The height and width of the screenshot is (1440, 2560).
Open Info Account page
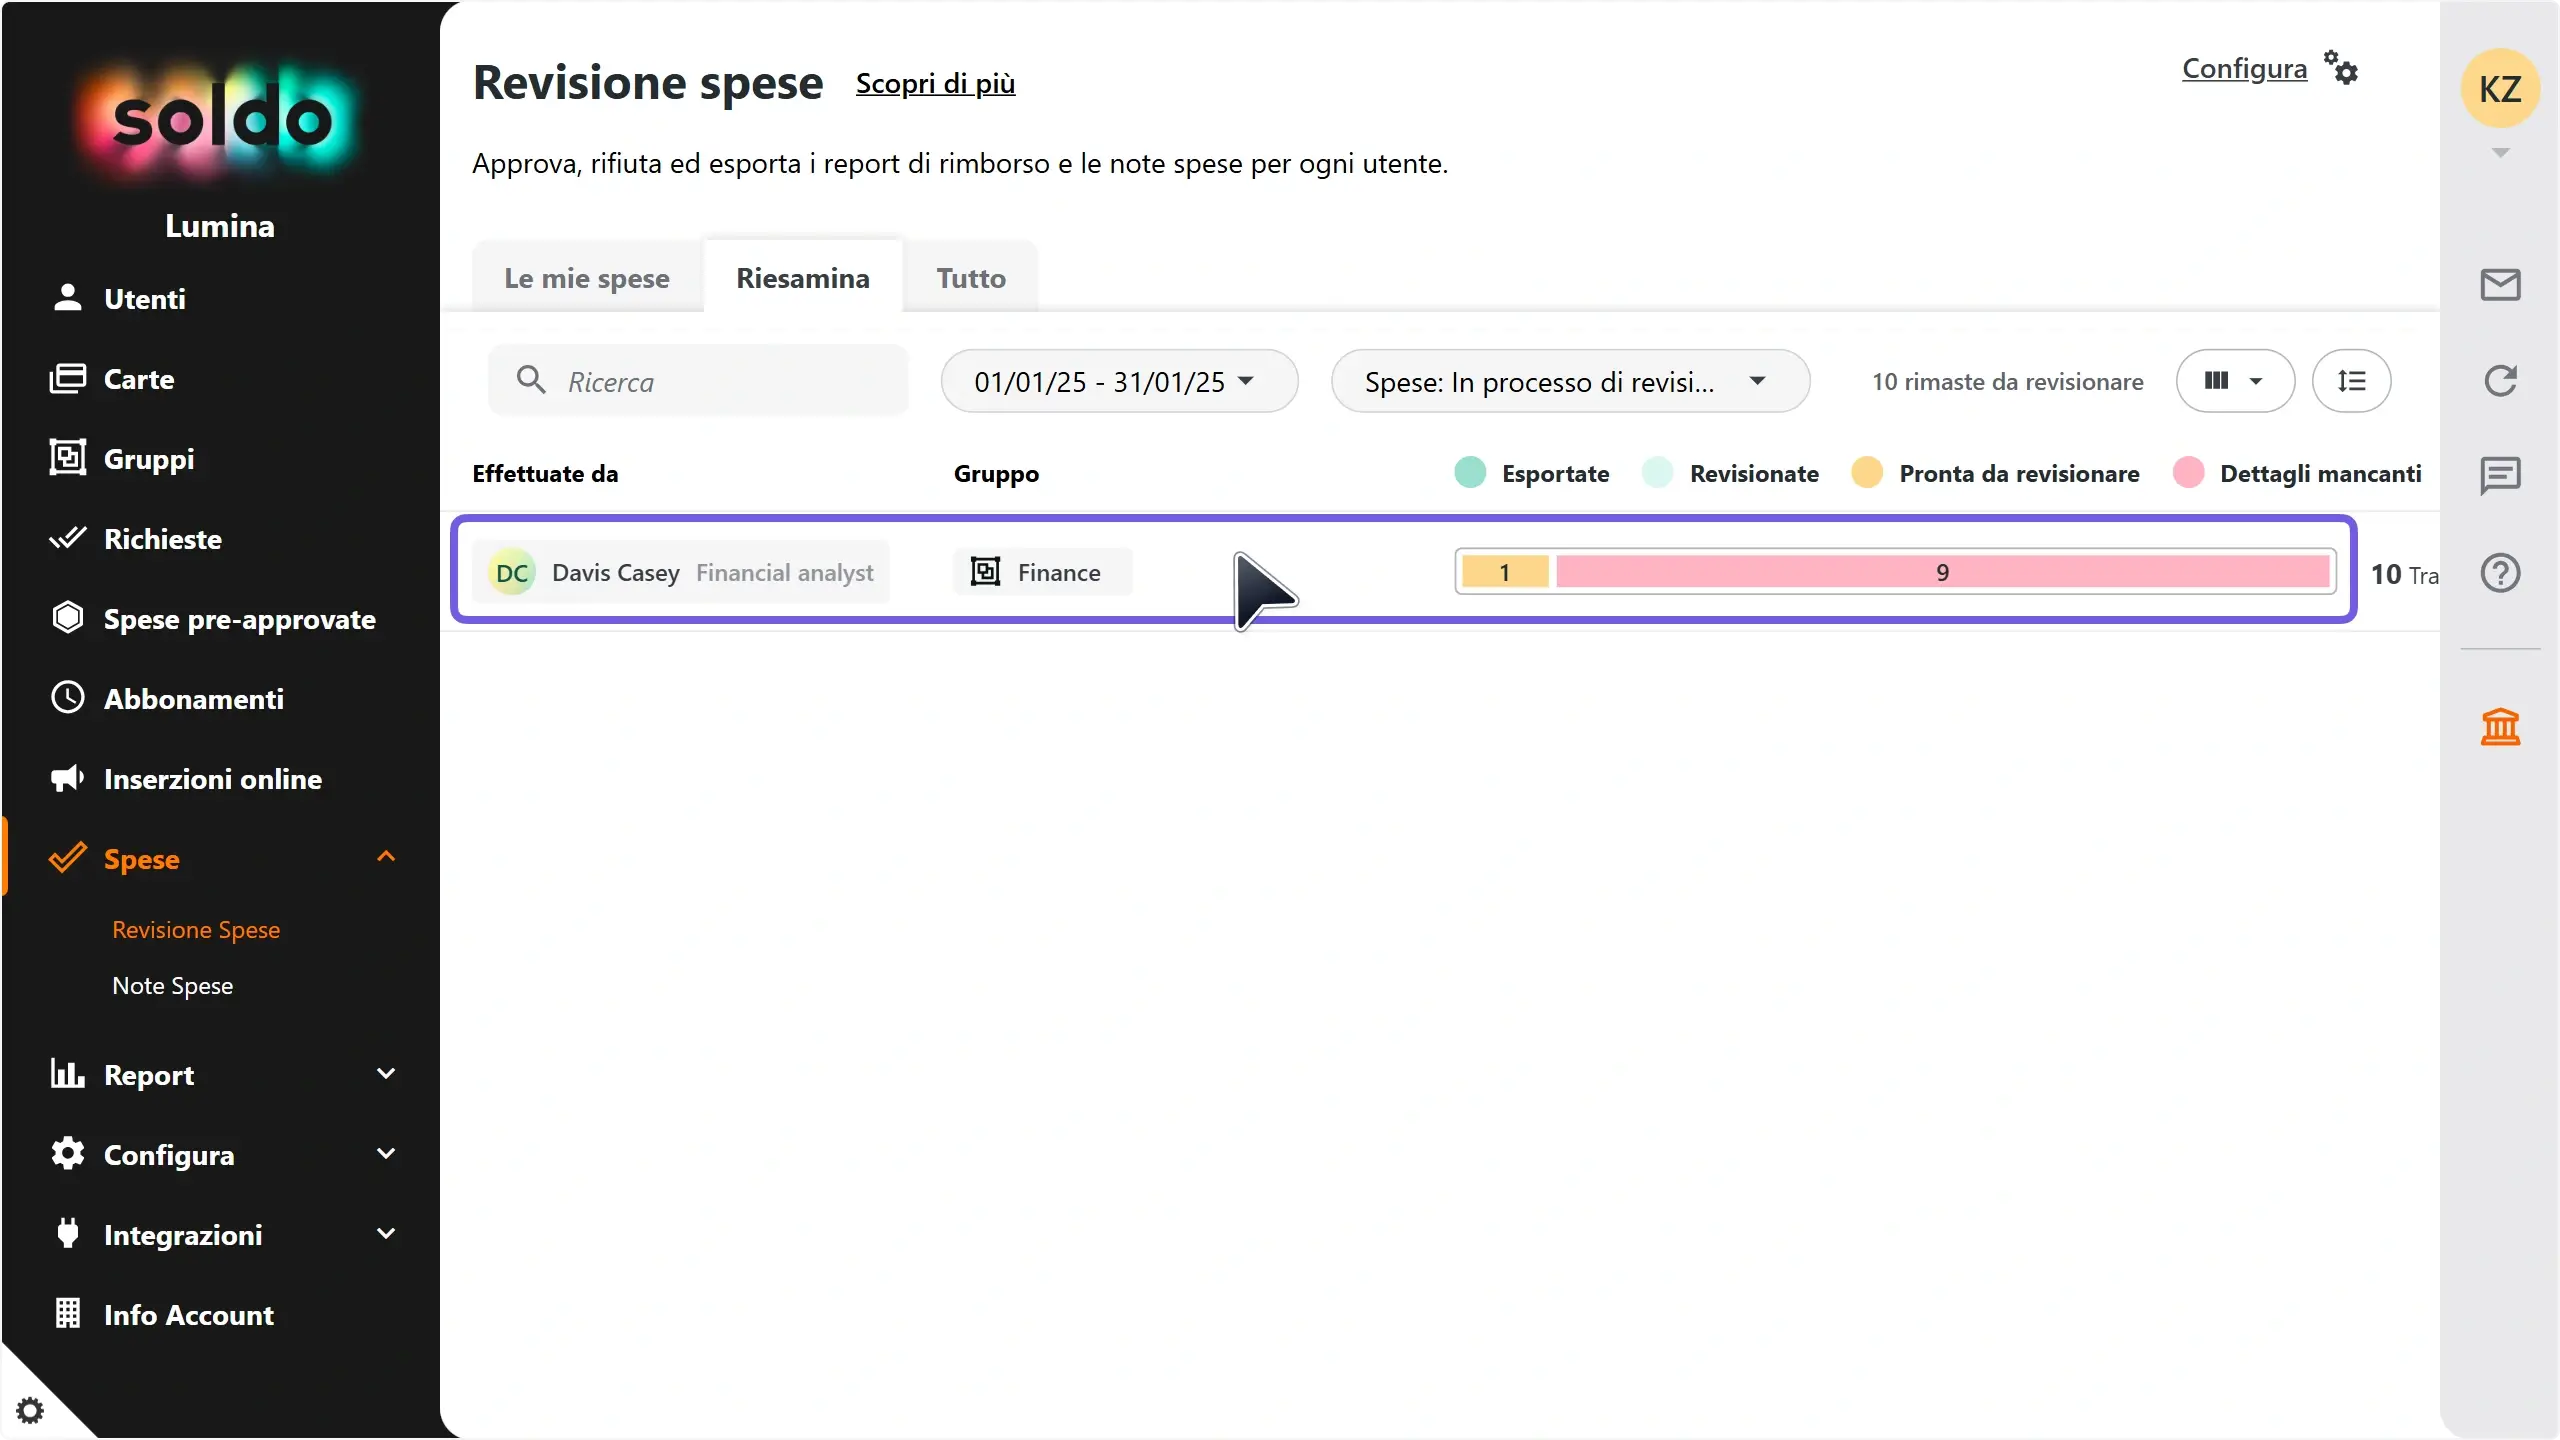(x=188, y=1315)
